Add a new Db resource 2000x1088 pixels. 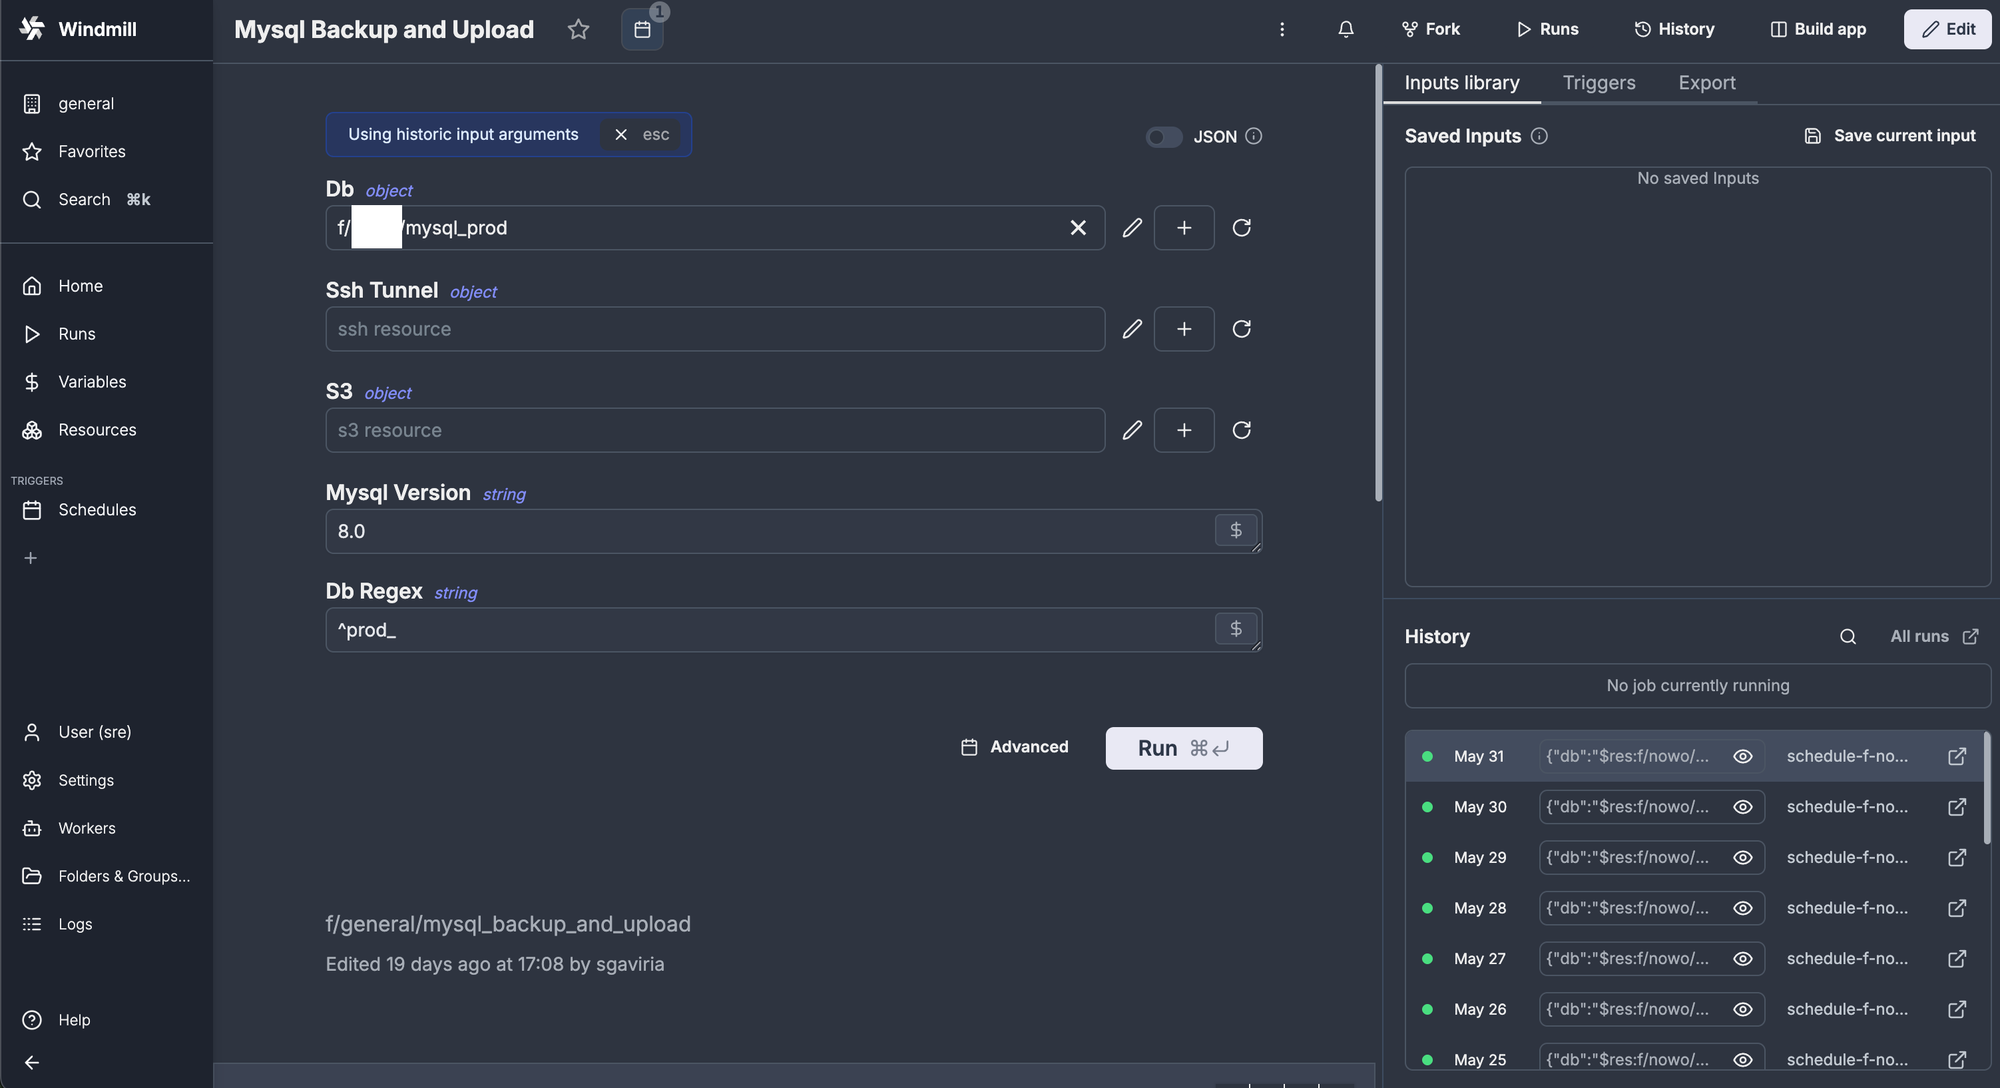pos(1184,228)
